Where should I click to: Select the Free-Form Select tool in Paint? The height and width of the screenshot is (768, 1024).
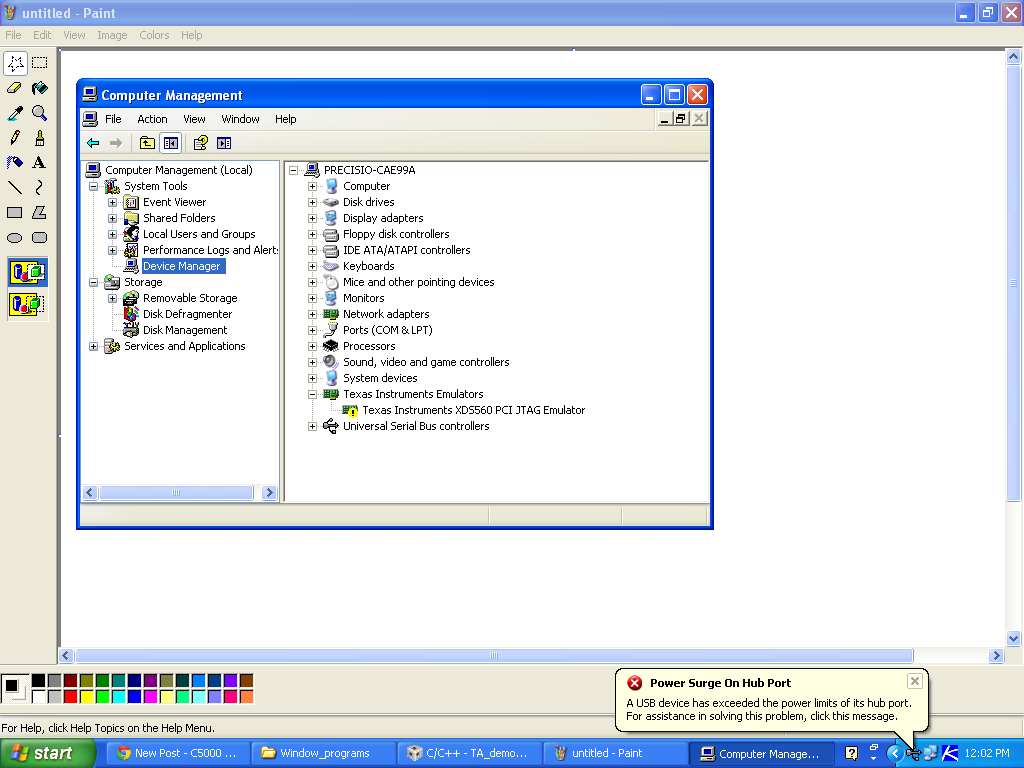15,63
